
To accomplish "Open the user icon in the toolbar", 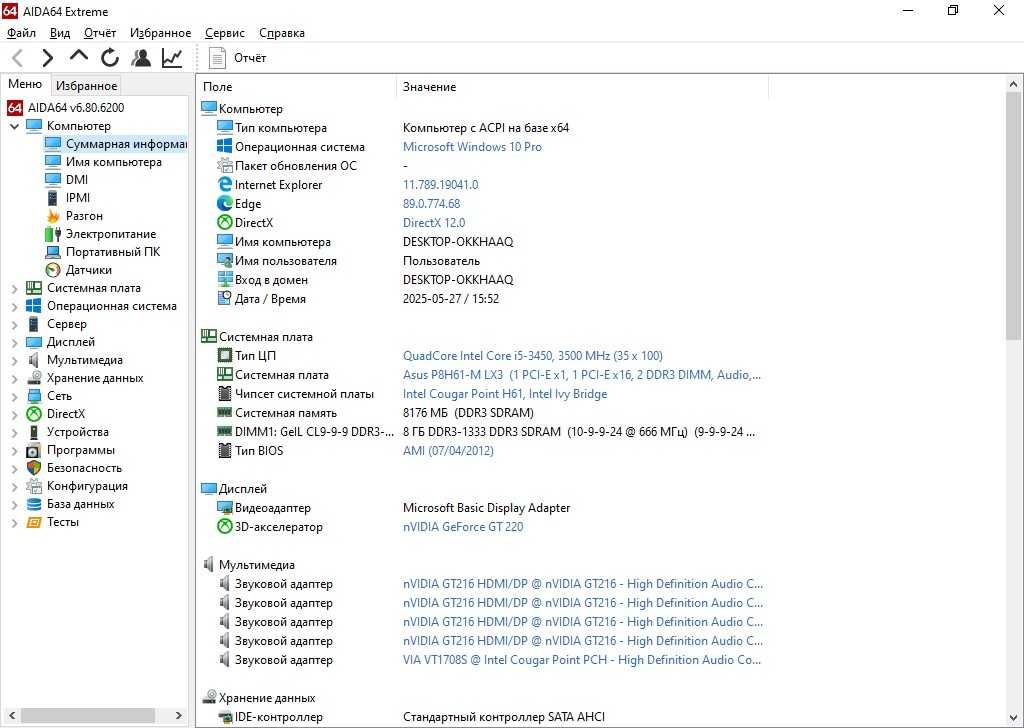I will pyautogui.click(x=140, y=58).
